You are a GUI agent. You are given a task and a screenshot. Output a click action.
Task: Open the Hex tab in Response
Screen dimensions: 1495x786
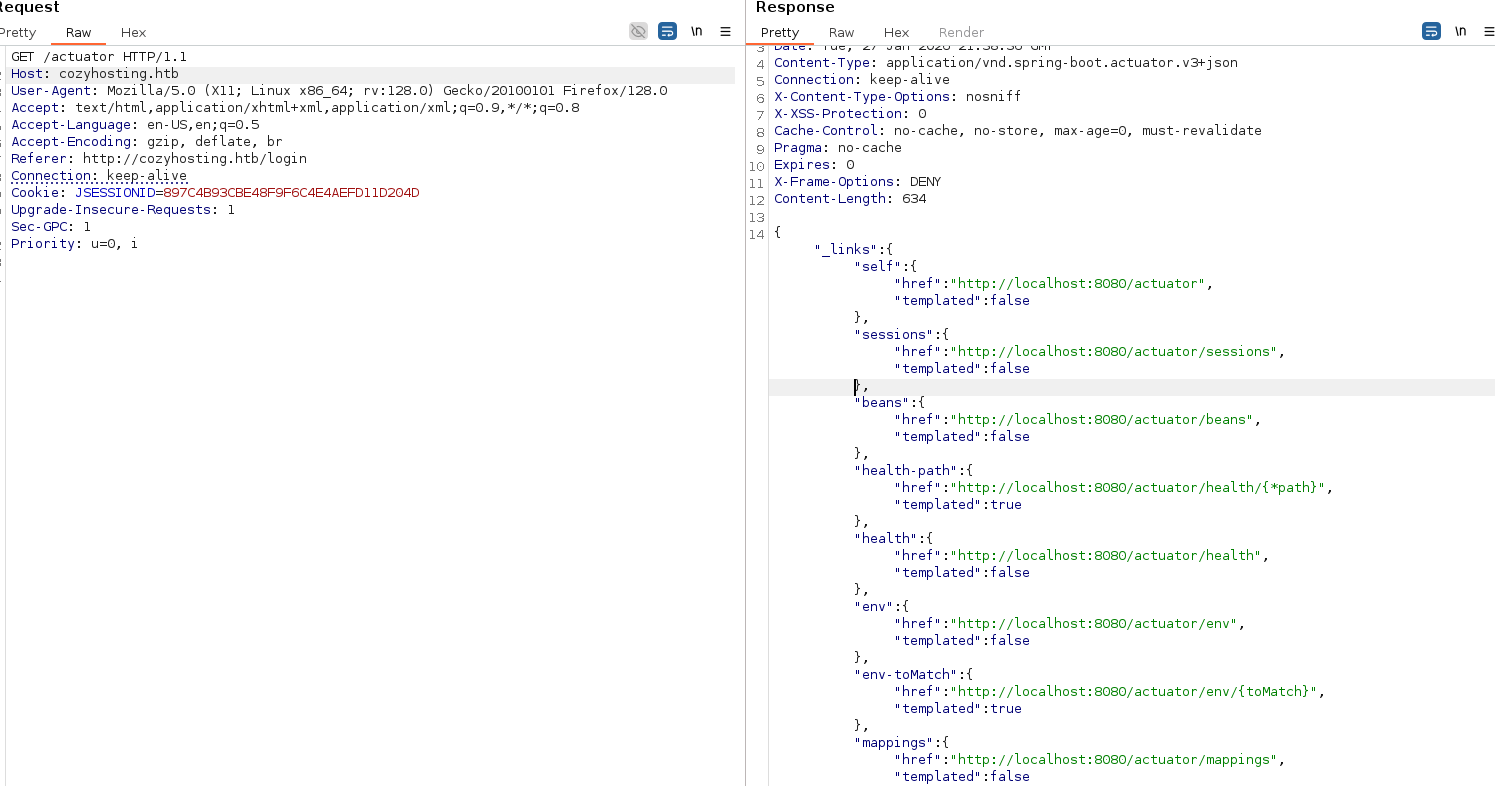pyautogui.click(x=896, y=32)
